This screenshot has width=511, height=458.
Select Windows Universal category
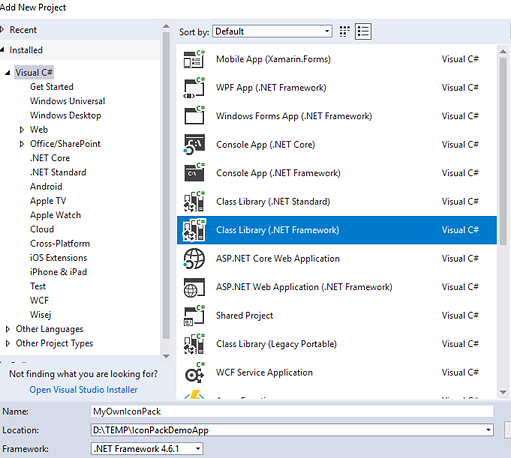pyautogui.click(x=67, y=101)
